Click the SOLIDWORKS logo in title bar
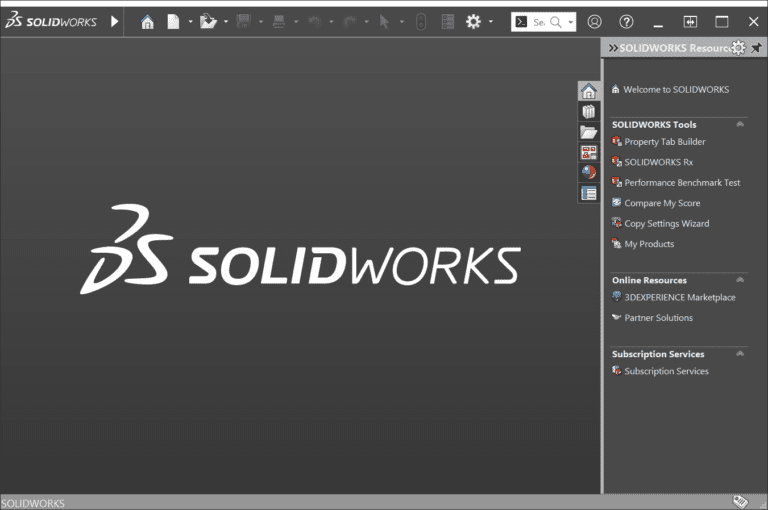Viewport: 768px width, 510px height. coord(51,22)
